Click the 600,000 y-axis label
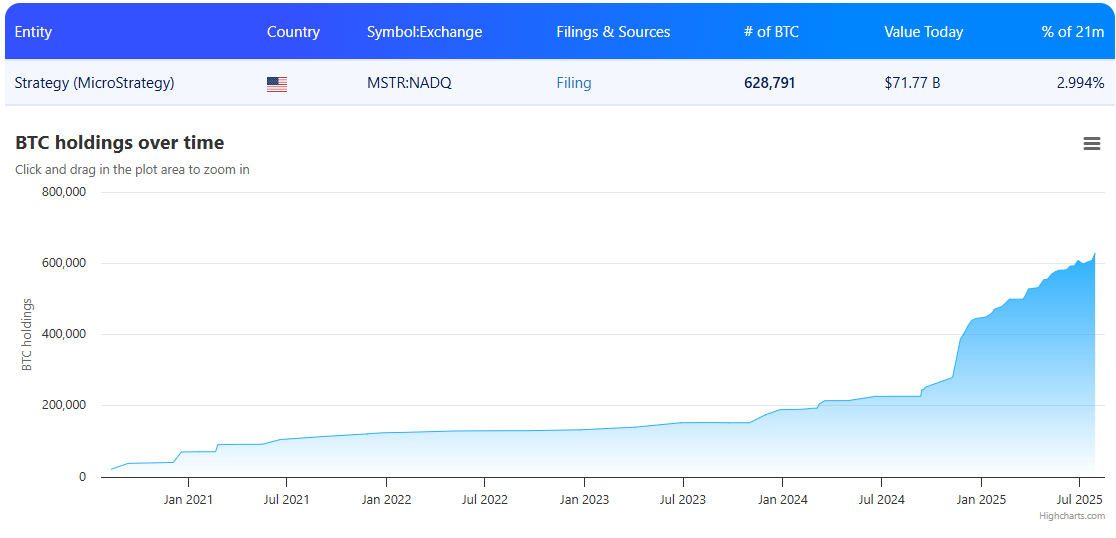Viewport: 1116px width, 538px height. pyautogui.click(x=64, y=263)
